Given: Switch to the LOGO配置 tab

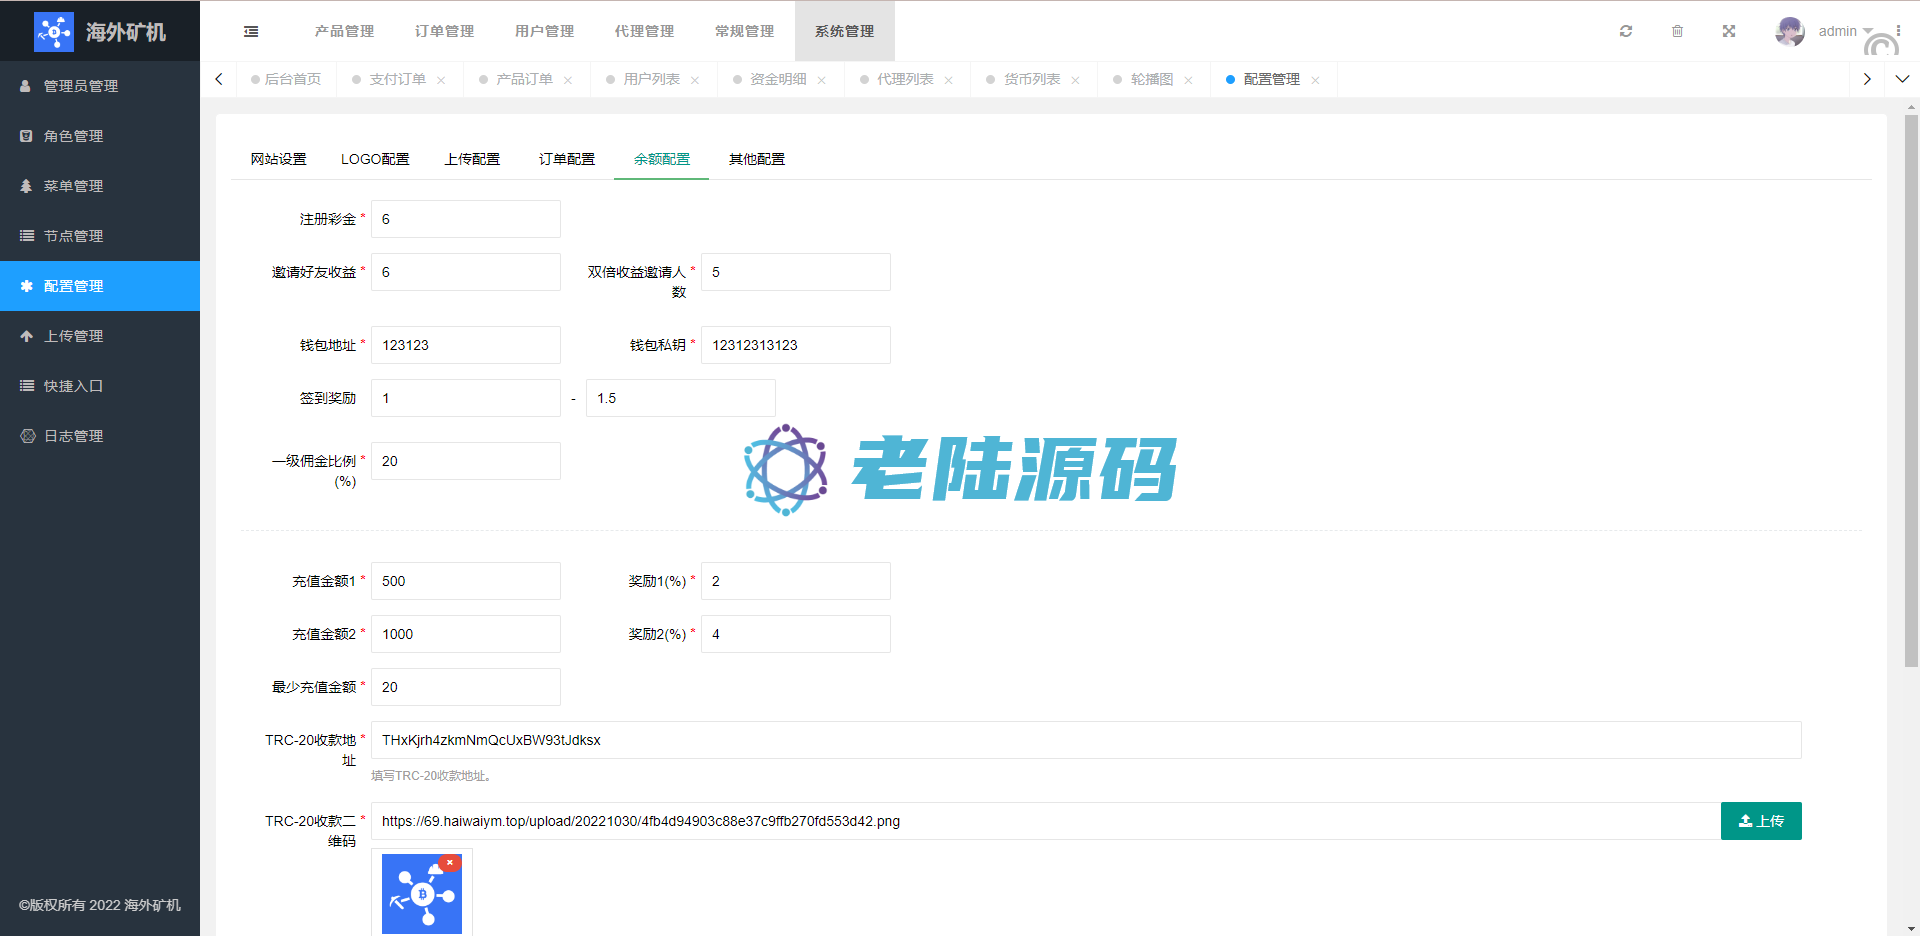Looking at the screenshot, I should click(375, 159).
